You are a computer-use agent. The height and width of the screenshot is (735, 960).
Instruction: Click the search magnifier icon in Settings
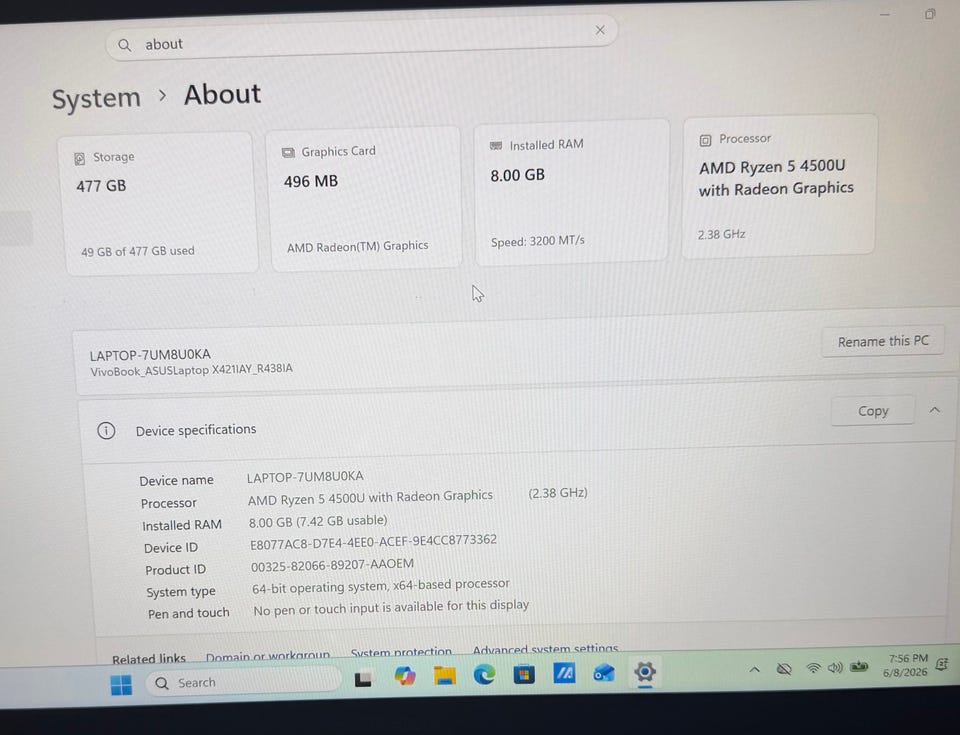[x=124, y=45]
